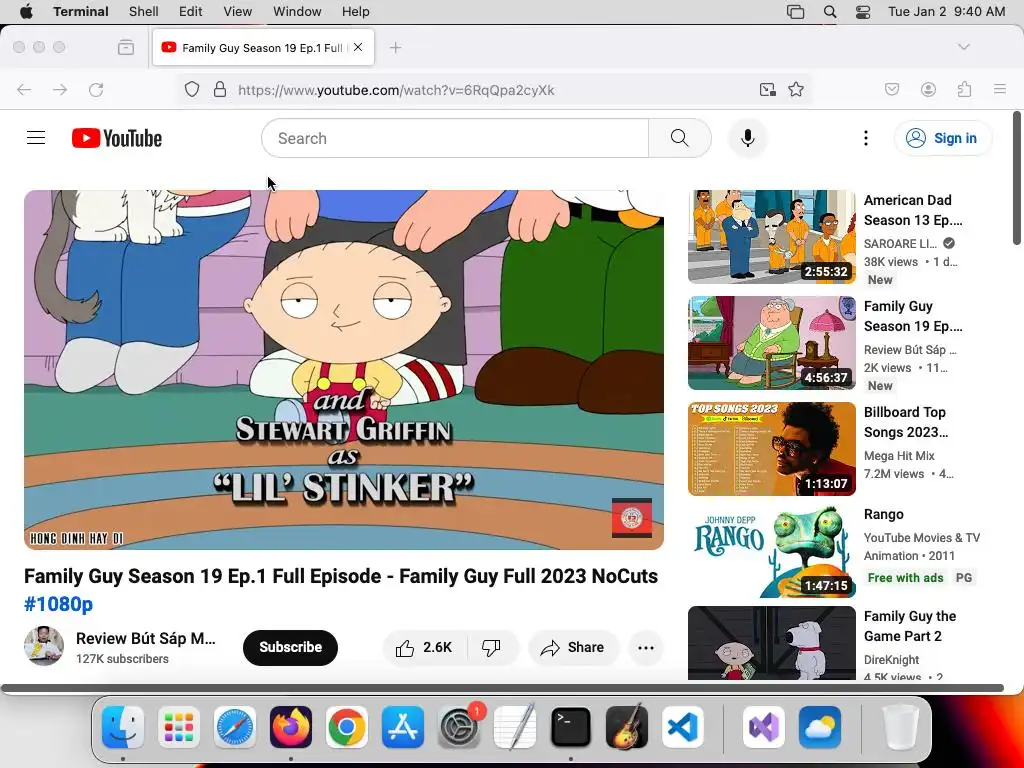Open Firefox View icon beside tabs
Screen dimensions: 1024x768
coord(126,47)
